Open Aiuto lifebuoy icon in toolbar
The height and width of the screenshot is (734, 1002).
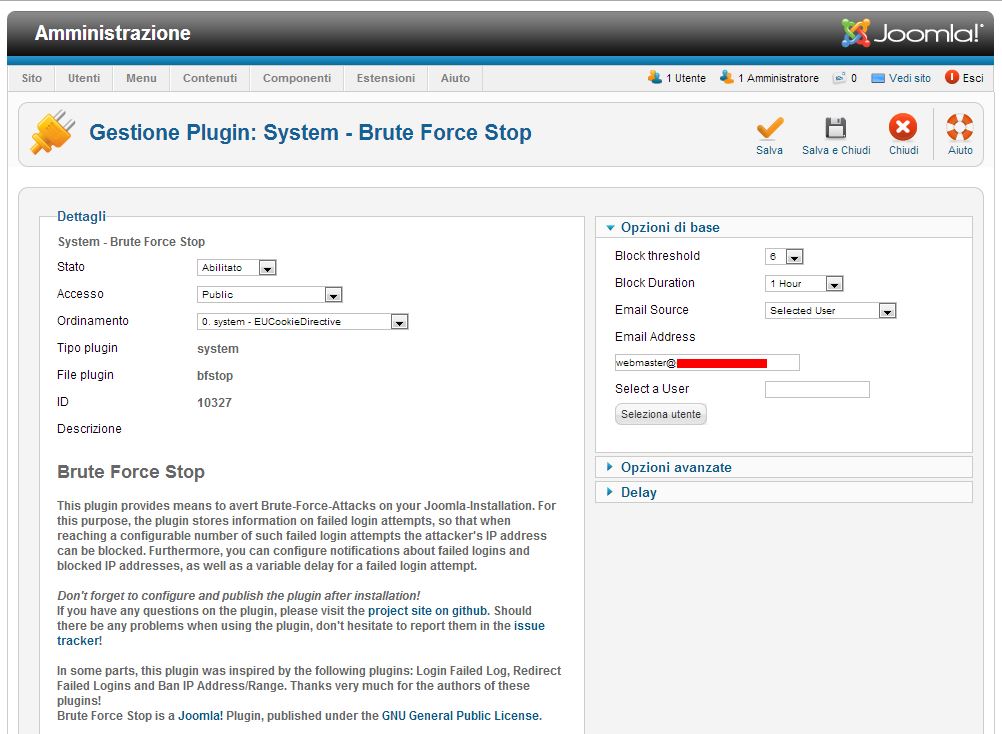pyautogui.click(x=960, y=127)
